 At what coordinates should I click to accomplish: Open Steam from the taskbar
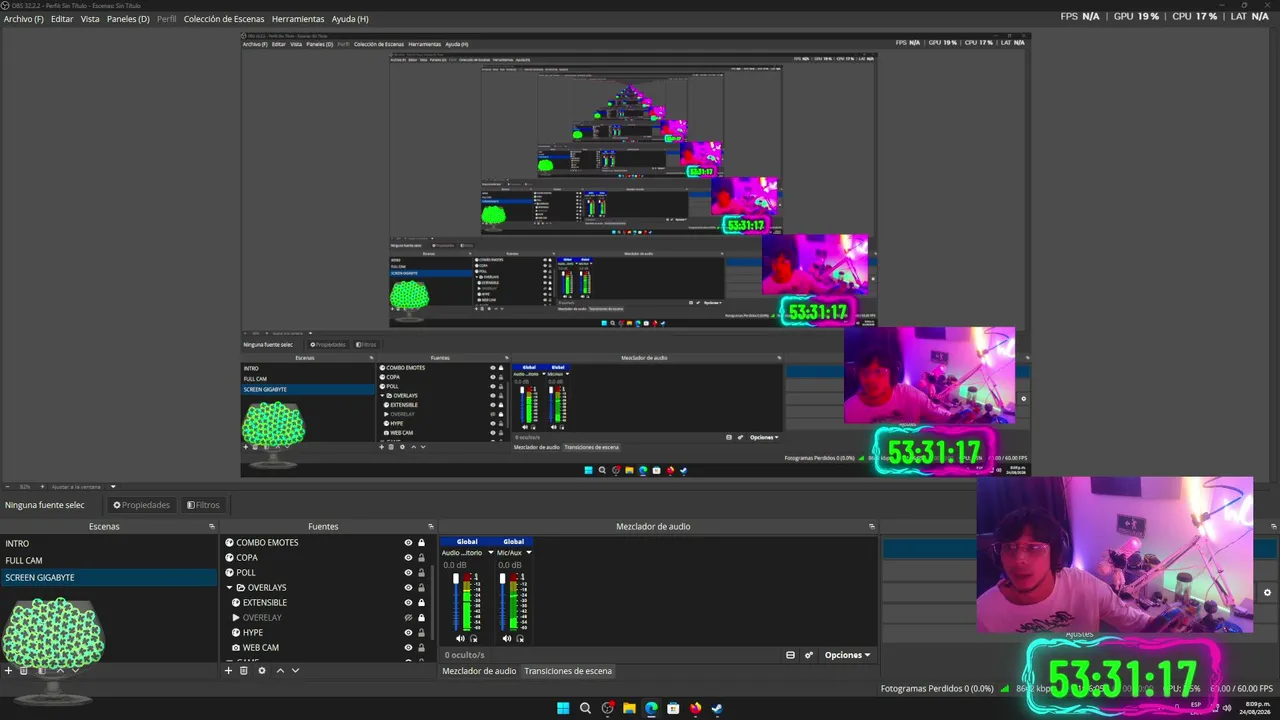point(717,708)
